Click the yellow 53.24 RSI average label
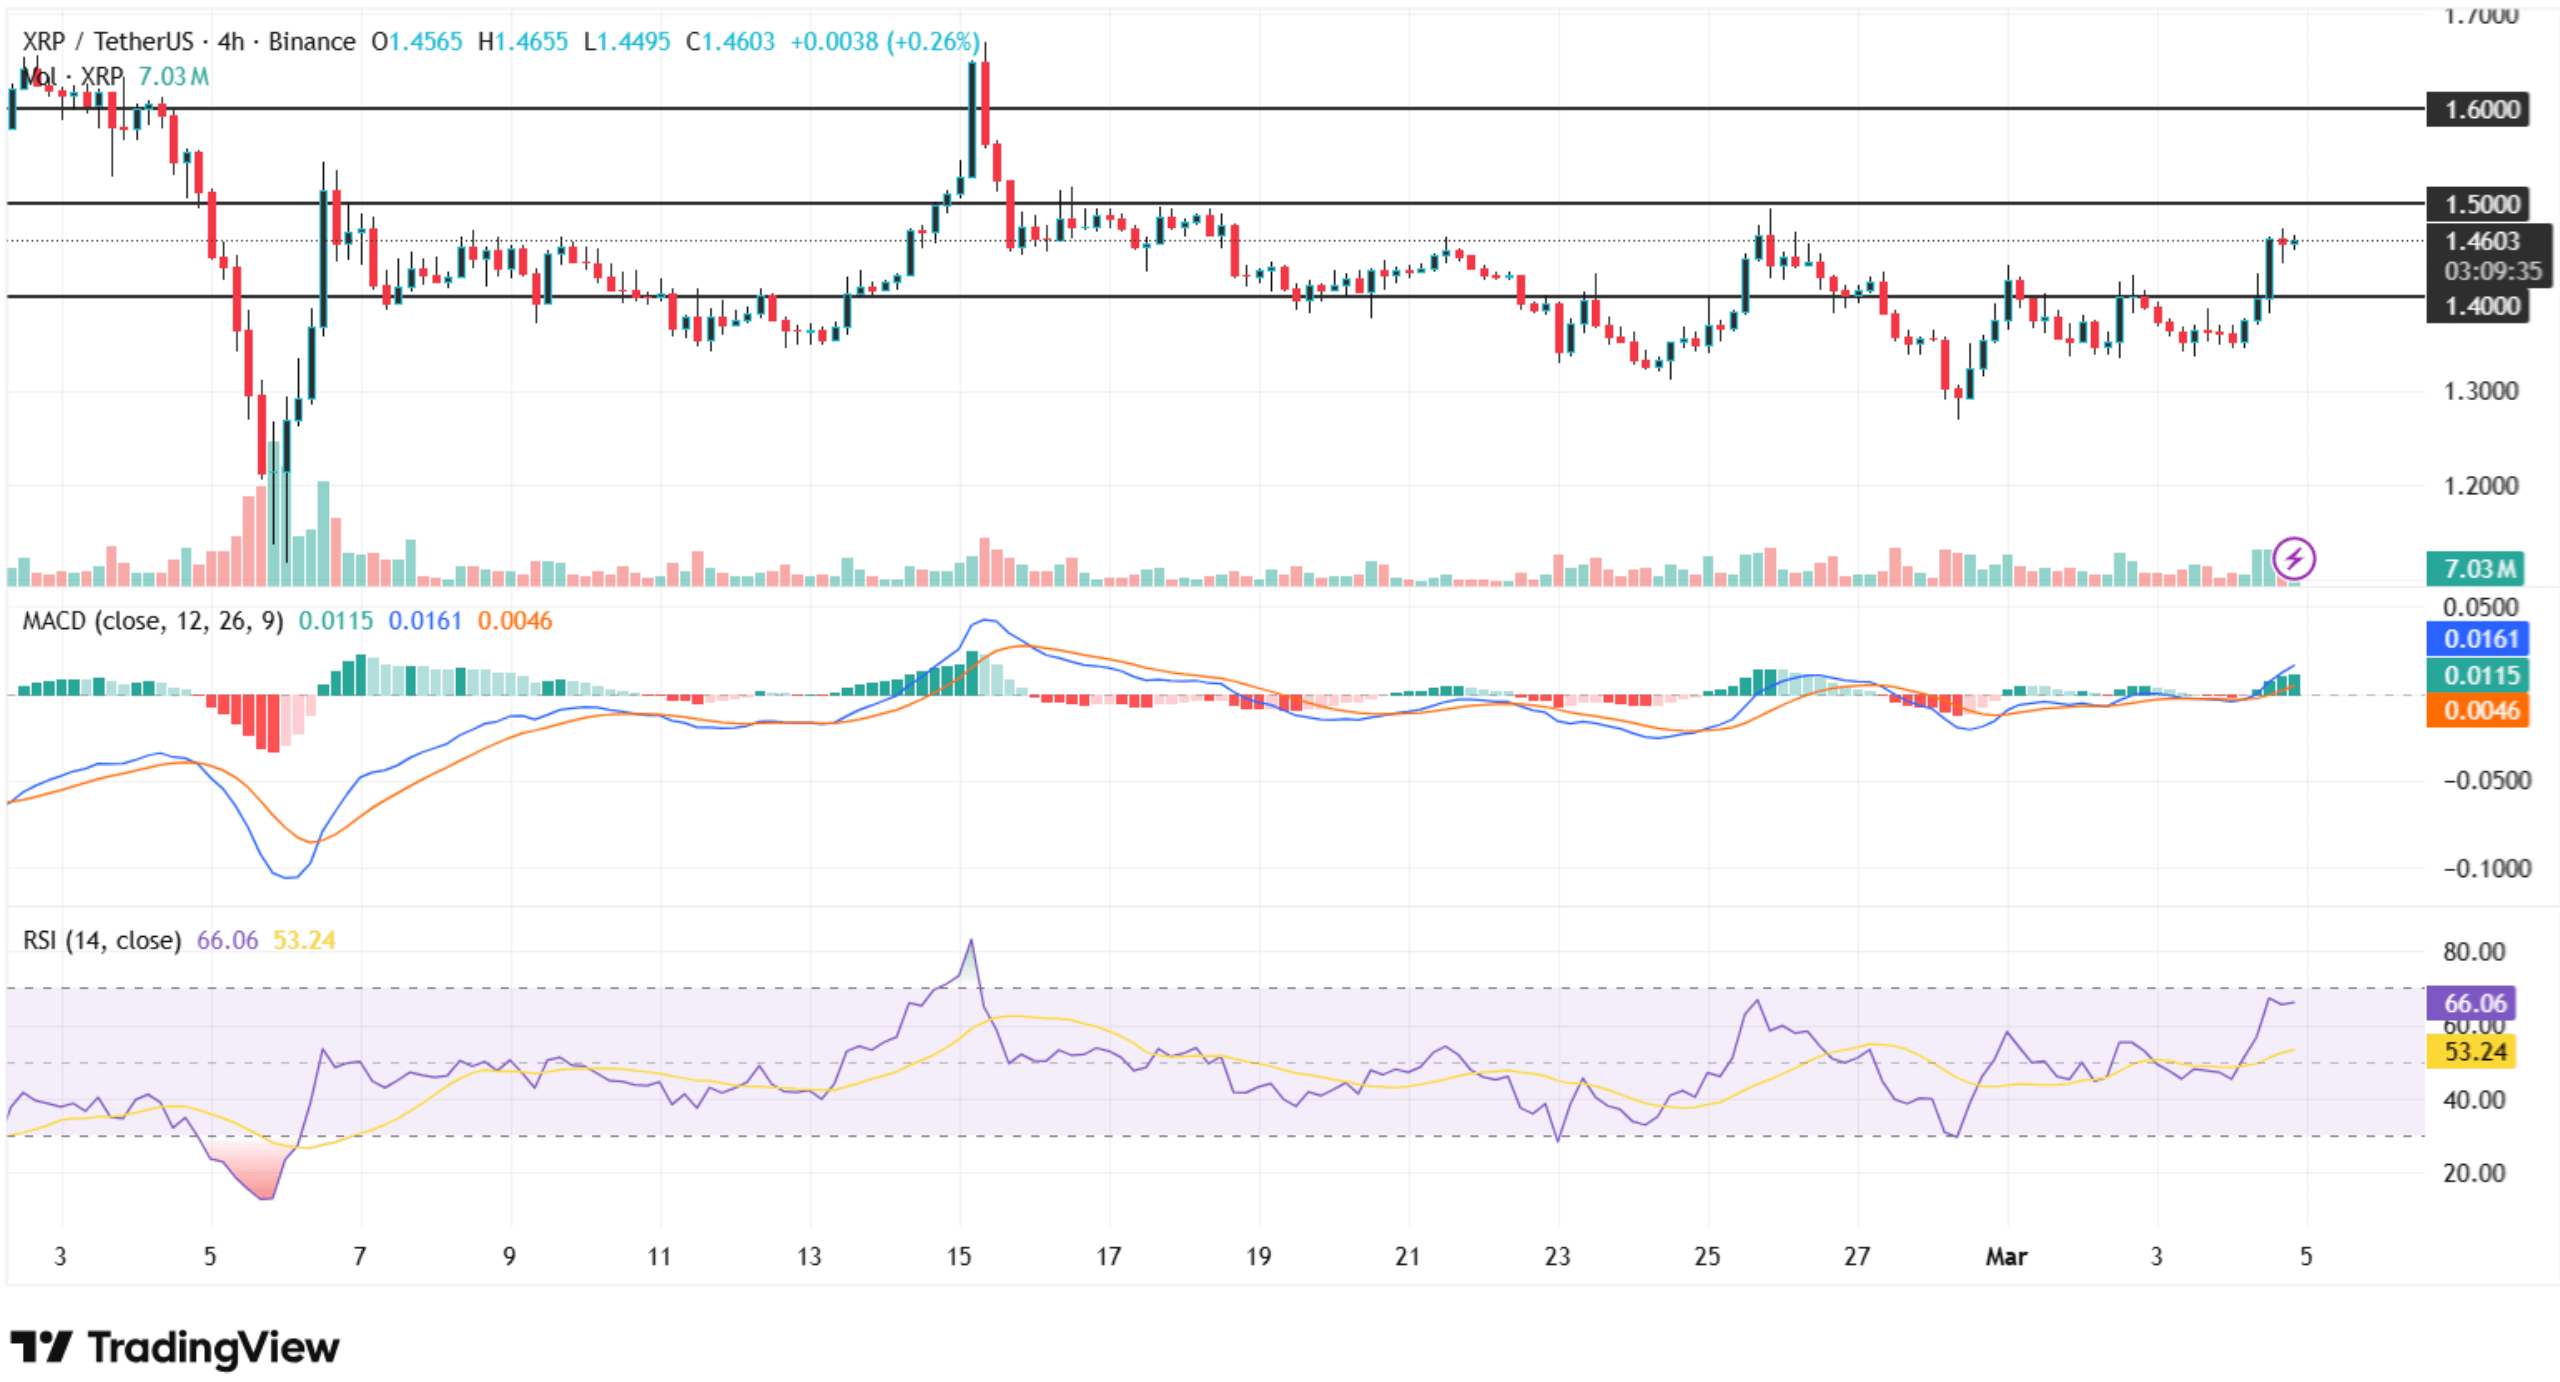The width and height of the screenshot is (2560, 1382). (2470, 1052)
